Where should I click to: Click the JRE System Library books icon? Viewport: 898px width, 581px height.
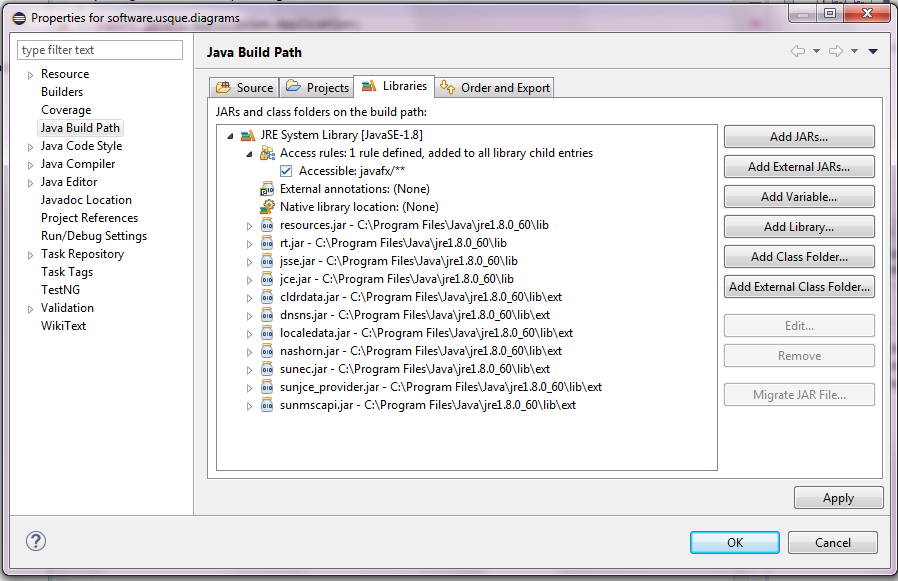click(247, 136)
